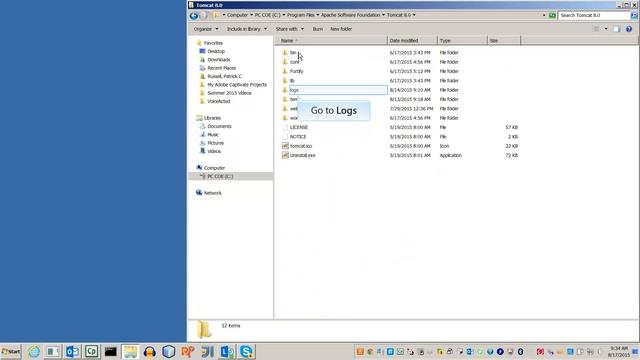Open My Adobe Captivate Projects favorite

(x=237, y=85)
